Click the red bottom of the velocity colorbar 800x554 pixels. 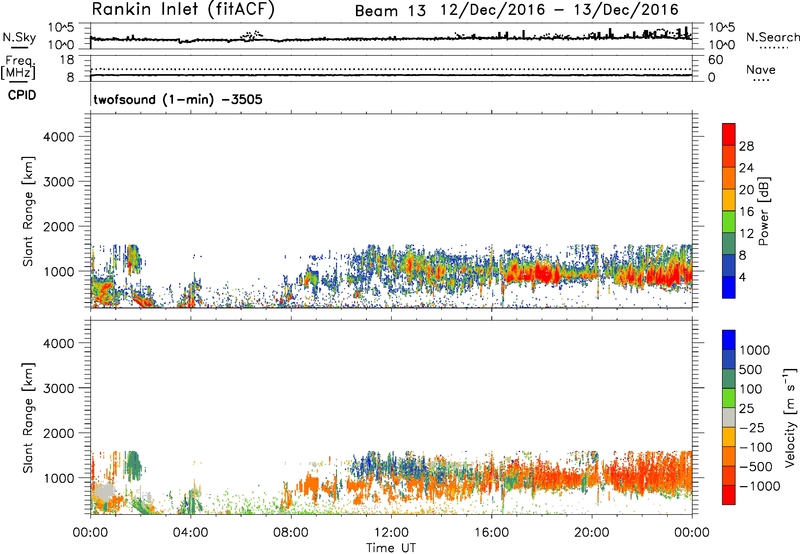(x=729, y=495)
